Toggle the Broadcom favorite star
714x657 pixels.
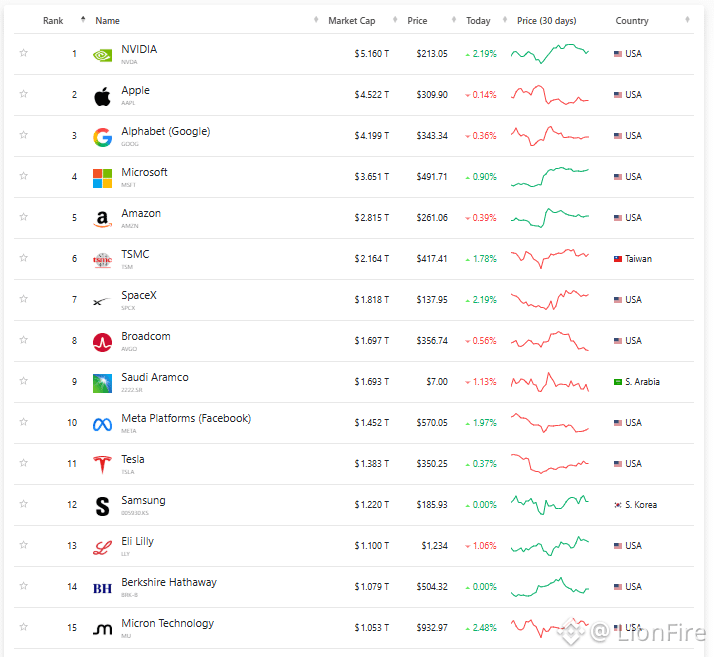(x=24, y=340)
